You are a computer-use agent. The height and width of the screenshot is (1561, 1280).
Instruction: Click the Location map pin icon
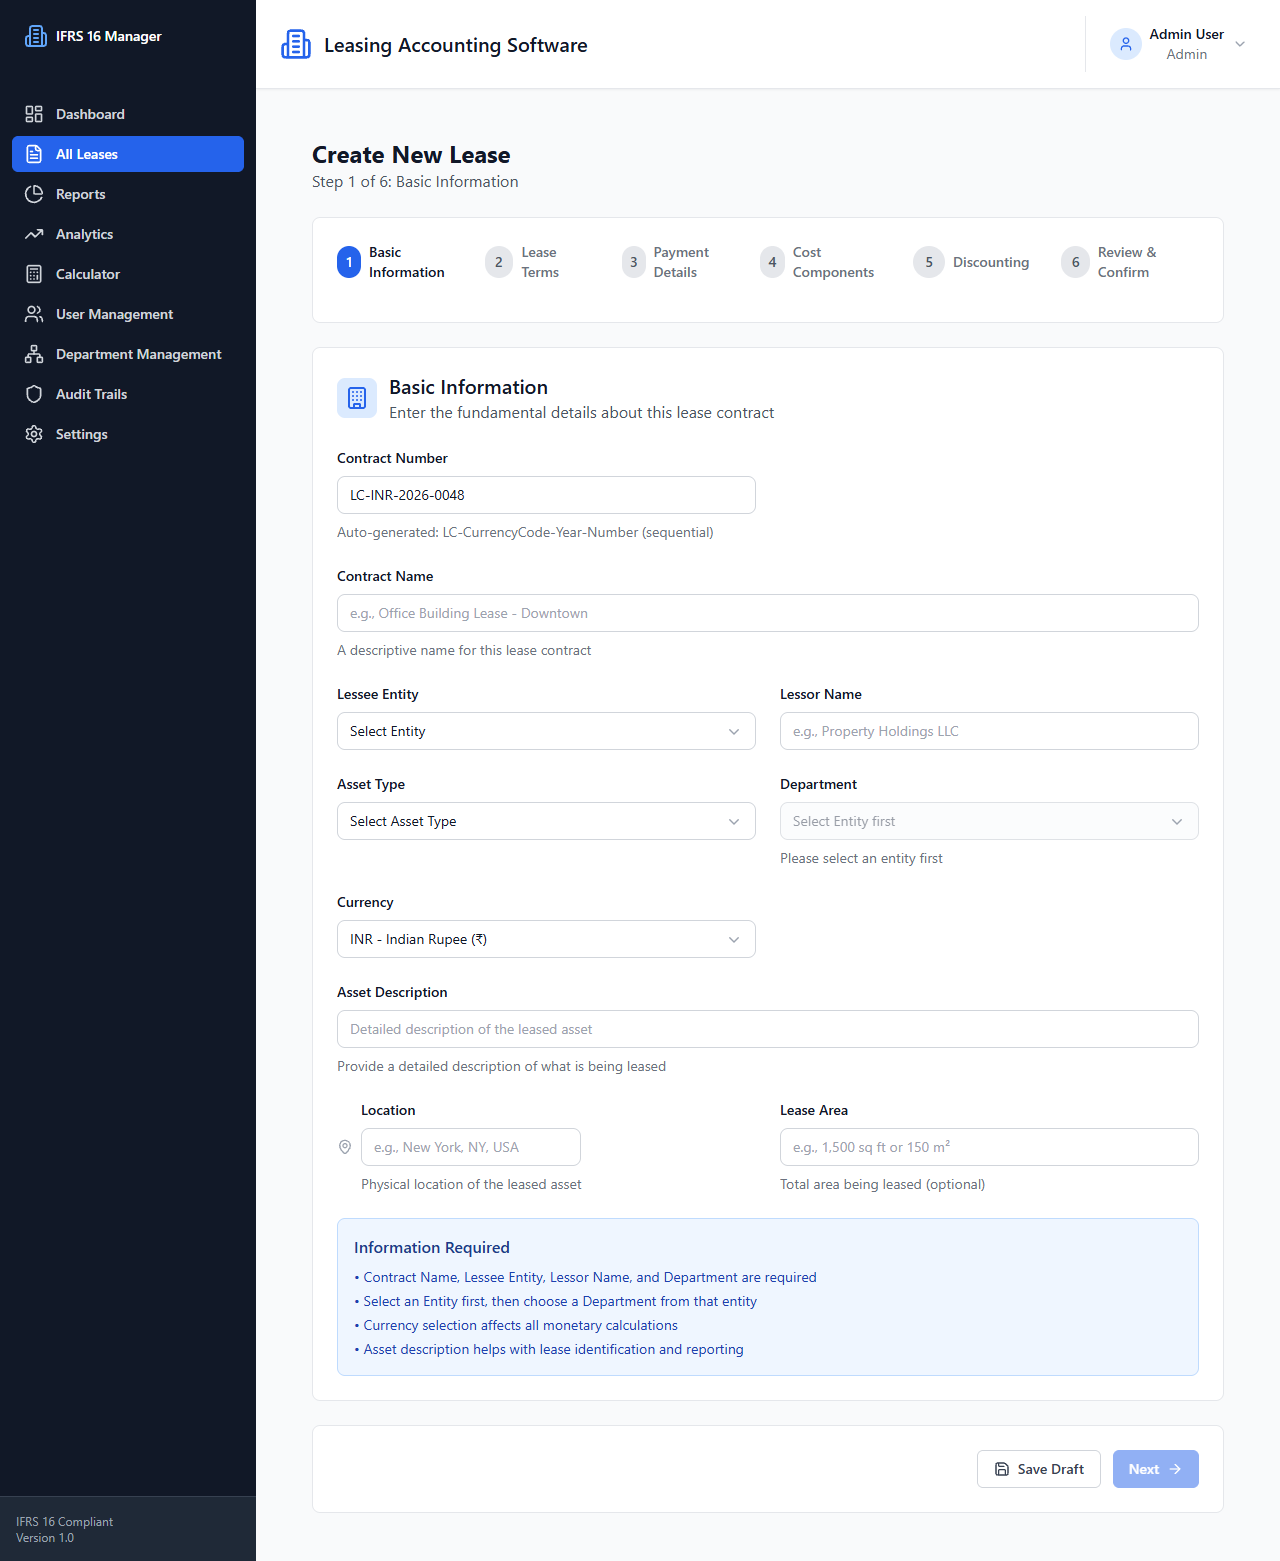(x=345, y=1147)
